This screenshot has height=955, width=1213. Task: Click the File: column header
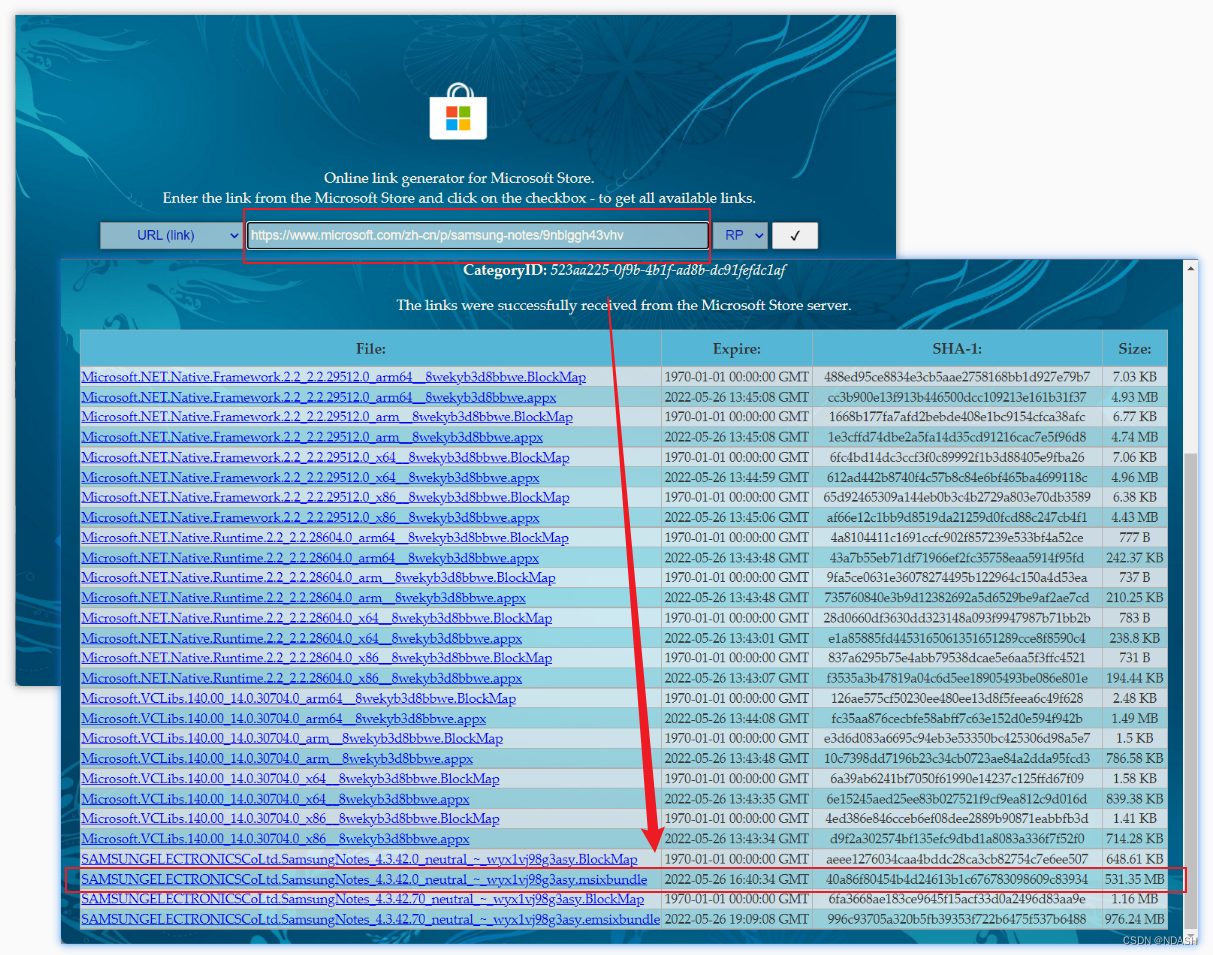[371, 349]
